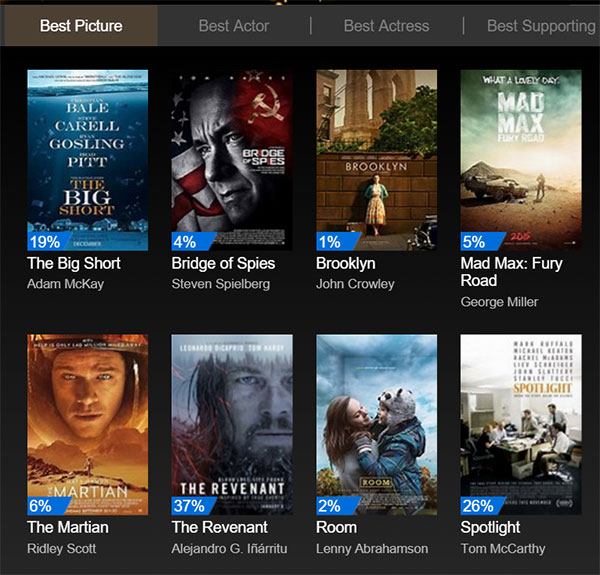
Task: Click the 1% badge on Brooklyn
Action: [x=336, y=241]
